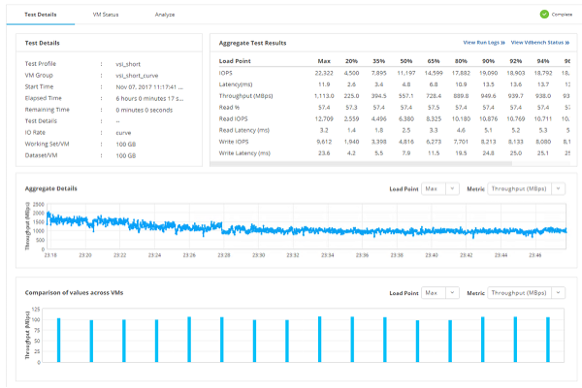Open the VM Status tab
The image size is (582, 388).
click(105, 14)
